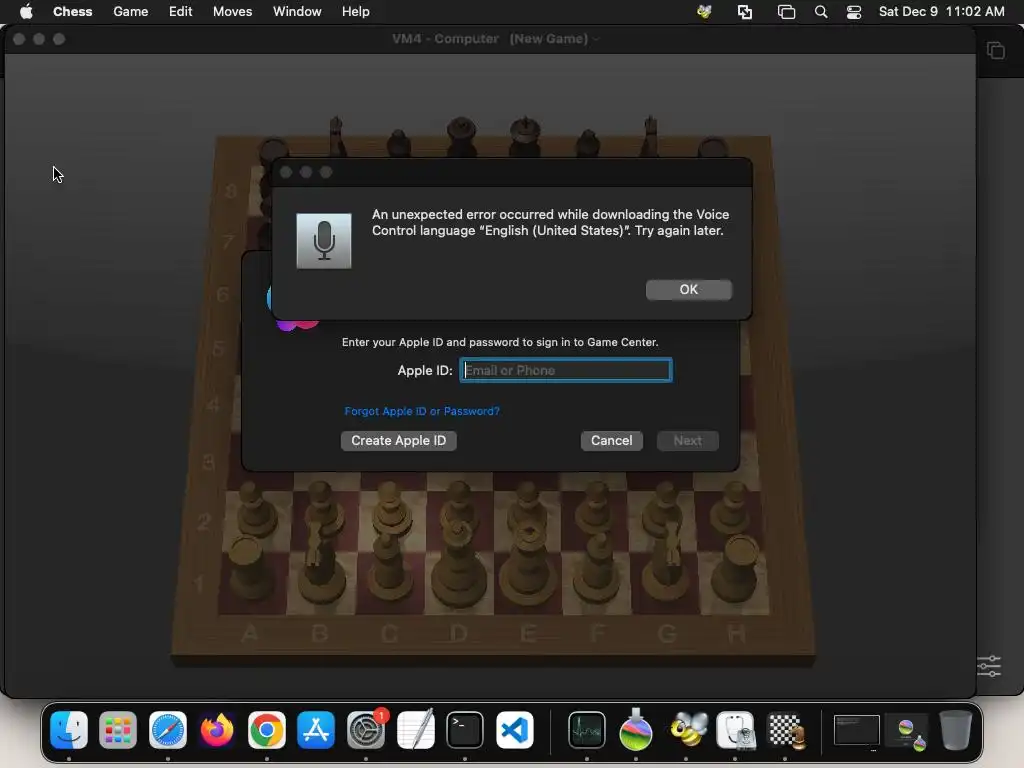Open TextEdit from the Dock
1024x768 pixels.
tap(415, 729)
